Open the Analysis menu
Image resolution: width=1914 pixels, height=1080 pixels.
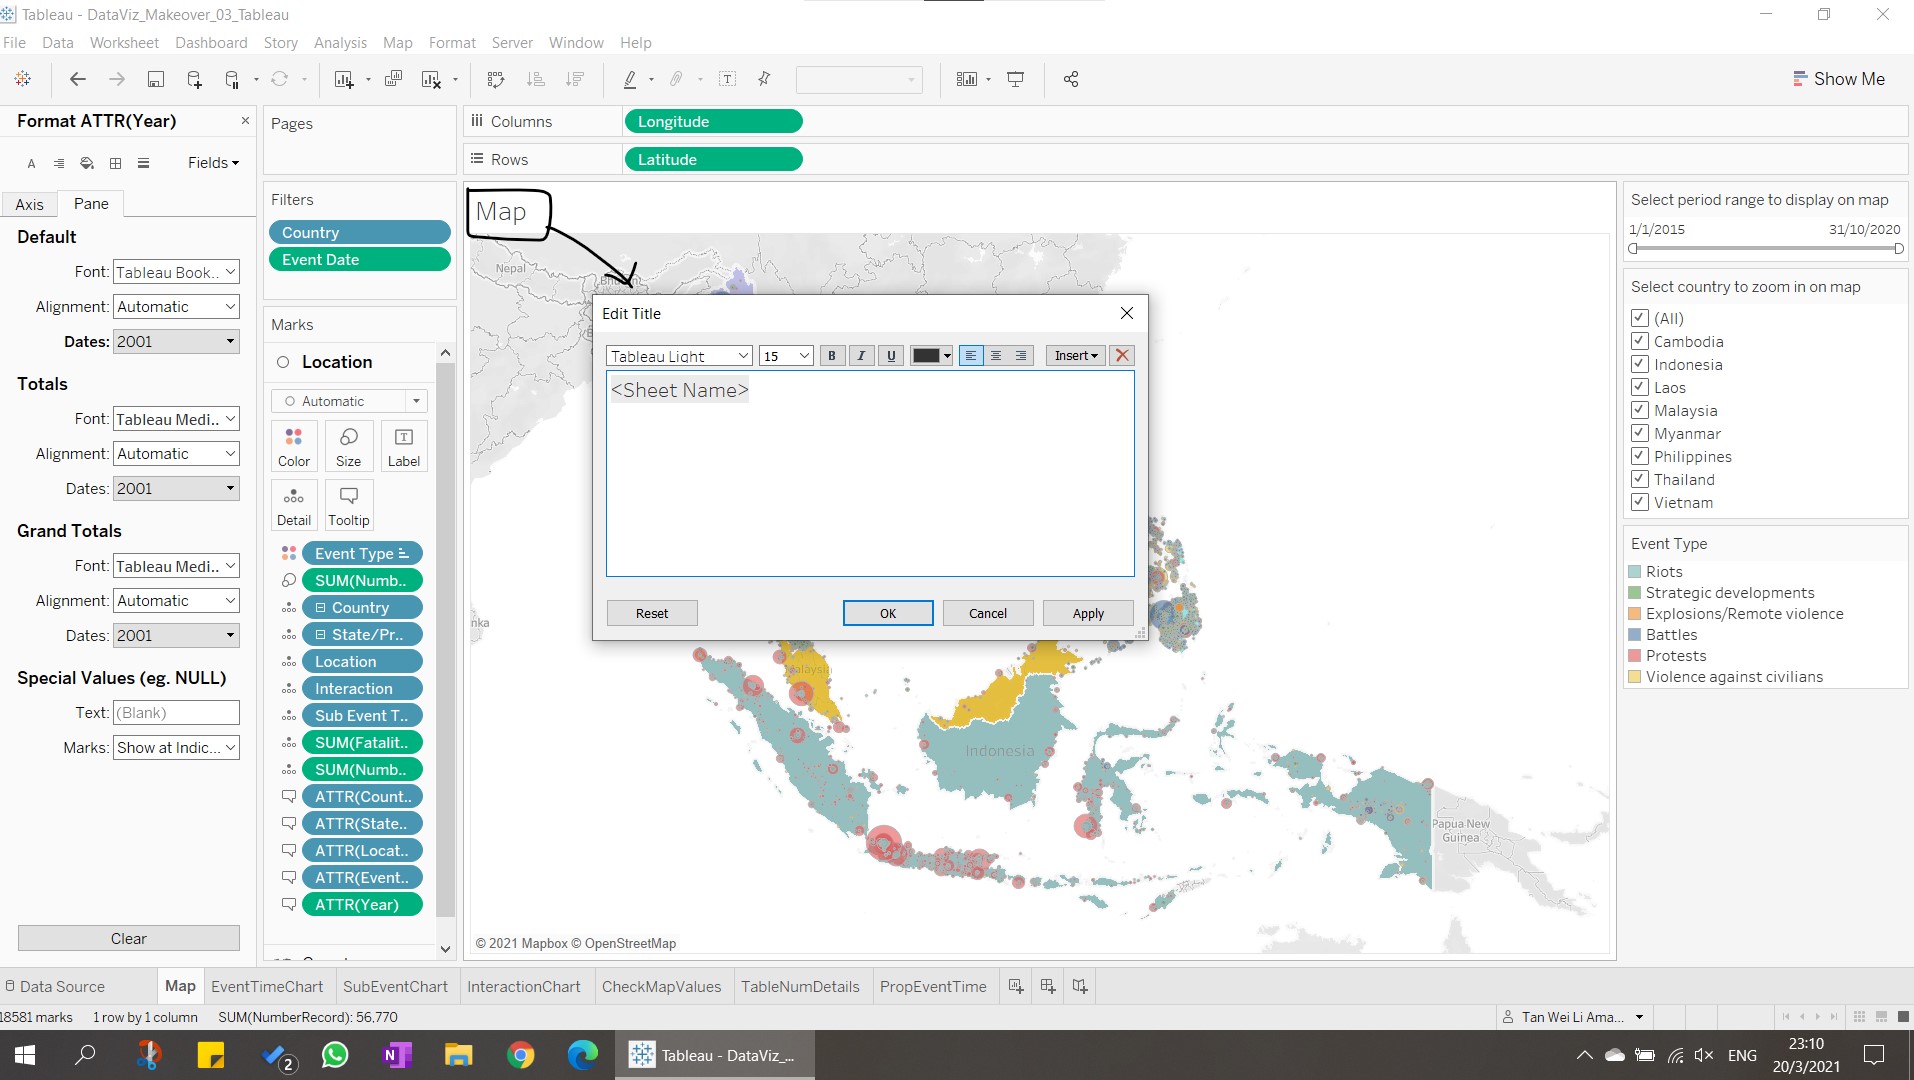340,43
